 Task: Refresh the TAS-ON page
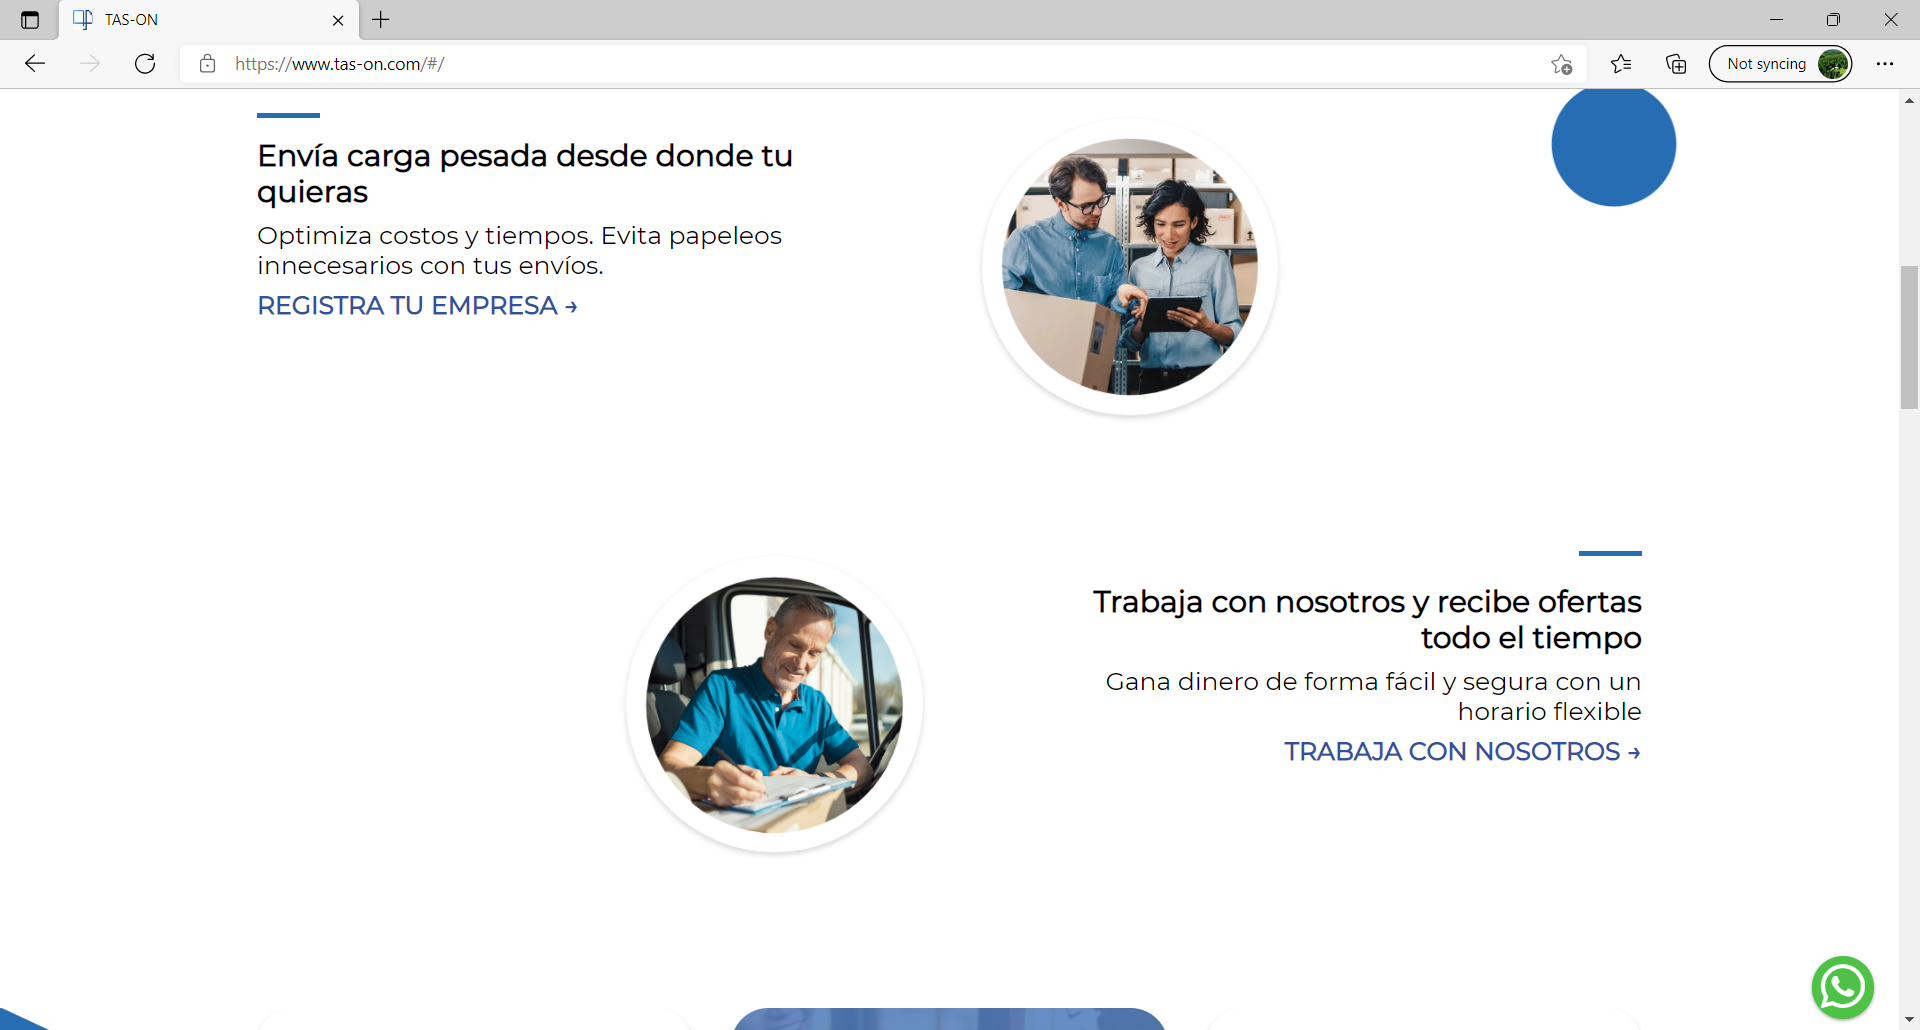(x=145, y=64)
